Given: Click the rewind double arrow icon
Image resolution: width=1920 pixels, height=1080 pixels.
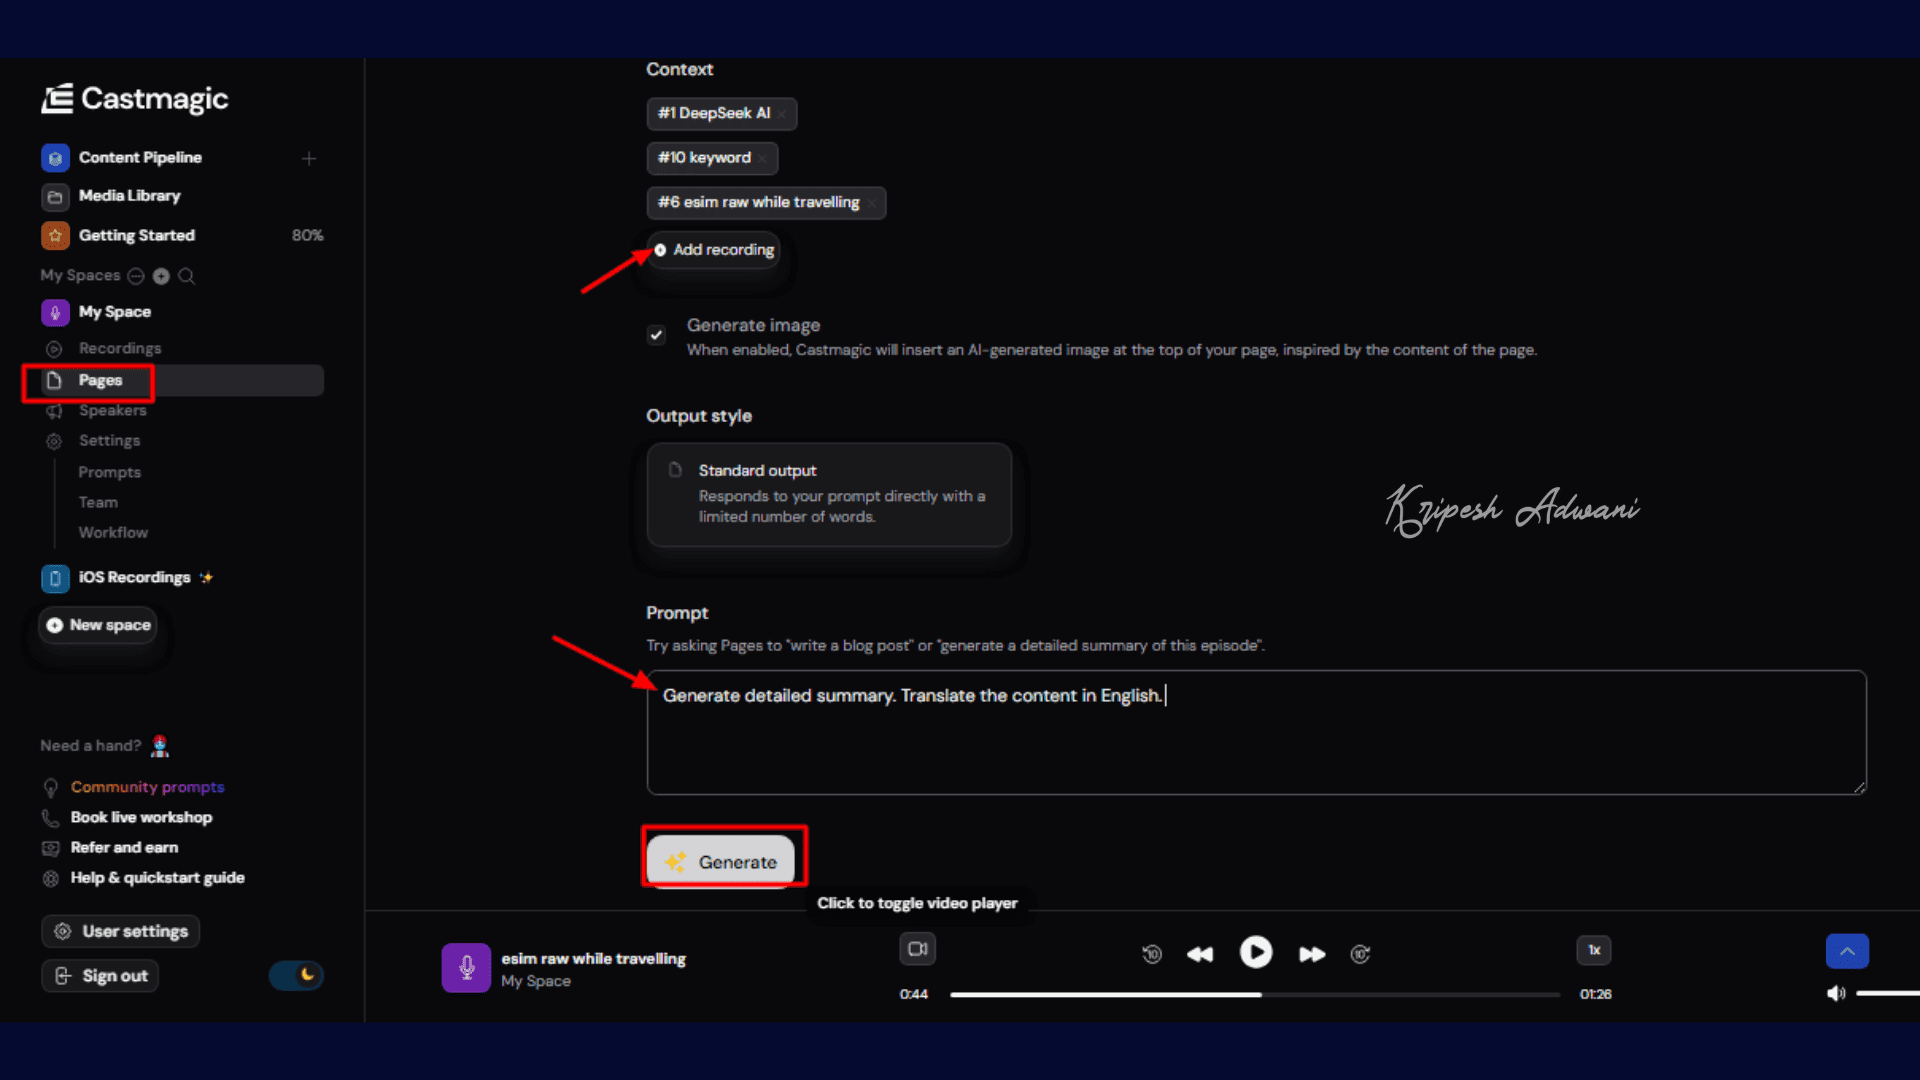Looking at the screenshot, I should click(x=1200, y=954).
